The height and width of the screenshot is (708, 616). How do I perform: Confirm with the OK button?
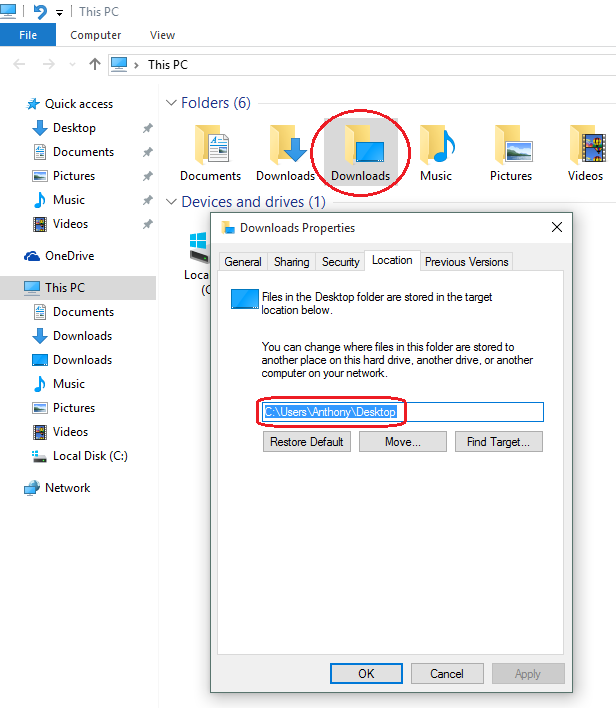pyautogui.click(x=366, y=674)
